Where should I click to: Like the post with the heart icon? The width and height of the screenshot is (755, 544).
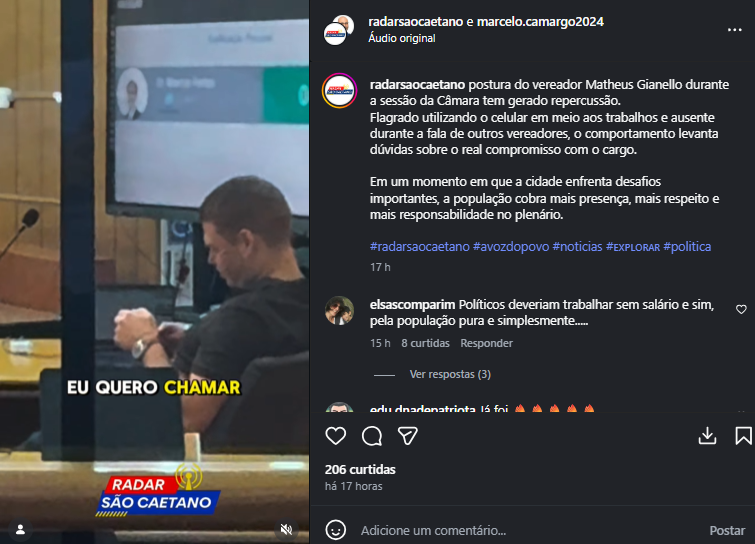pos(336,436)
